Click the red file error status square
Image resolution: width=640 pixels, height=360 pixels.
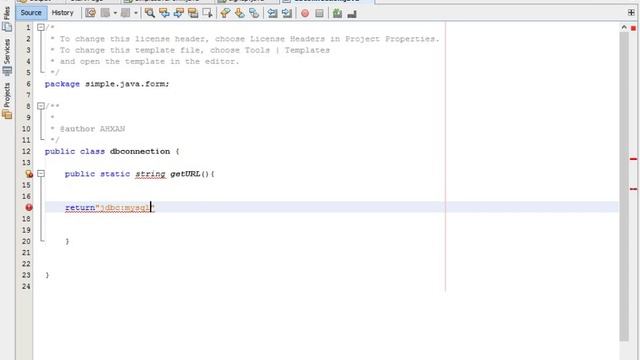(x=633, y=28)
